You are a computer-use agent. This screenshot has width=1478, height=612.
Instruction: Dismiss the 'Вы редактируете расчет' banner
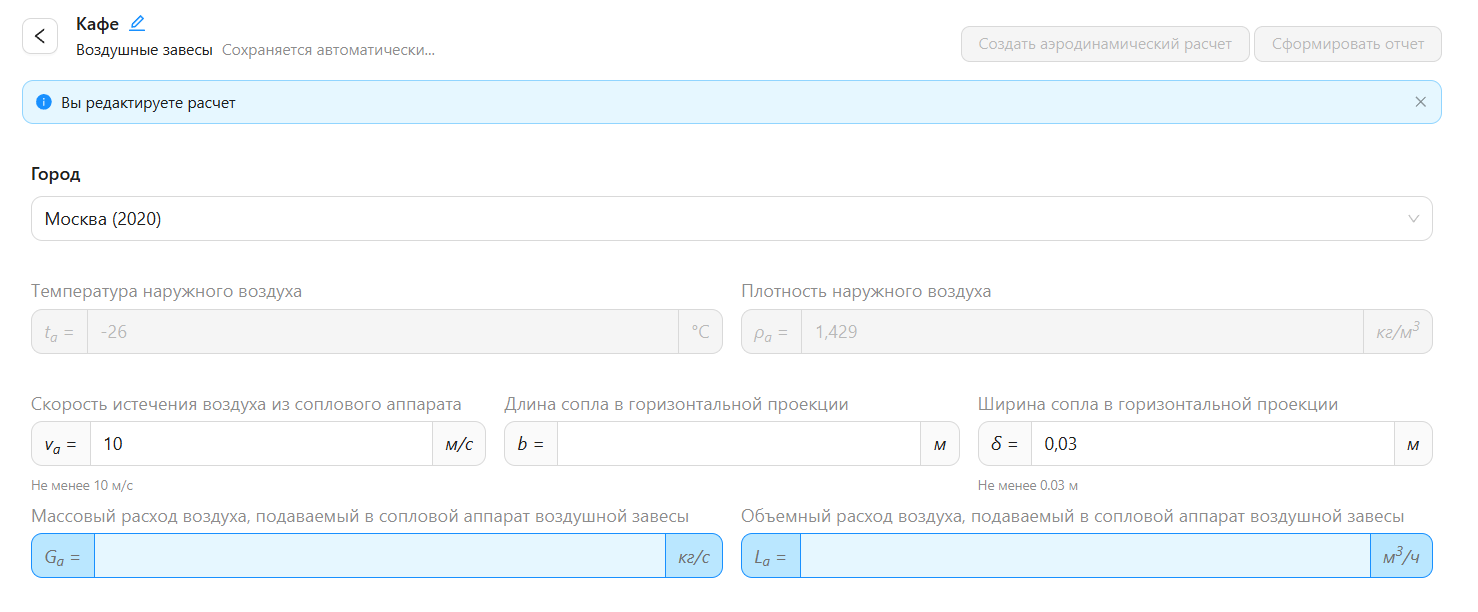(x=1420, y=102)
